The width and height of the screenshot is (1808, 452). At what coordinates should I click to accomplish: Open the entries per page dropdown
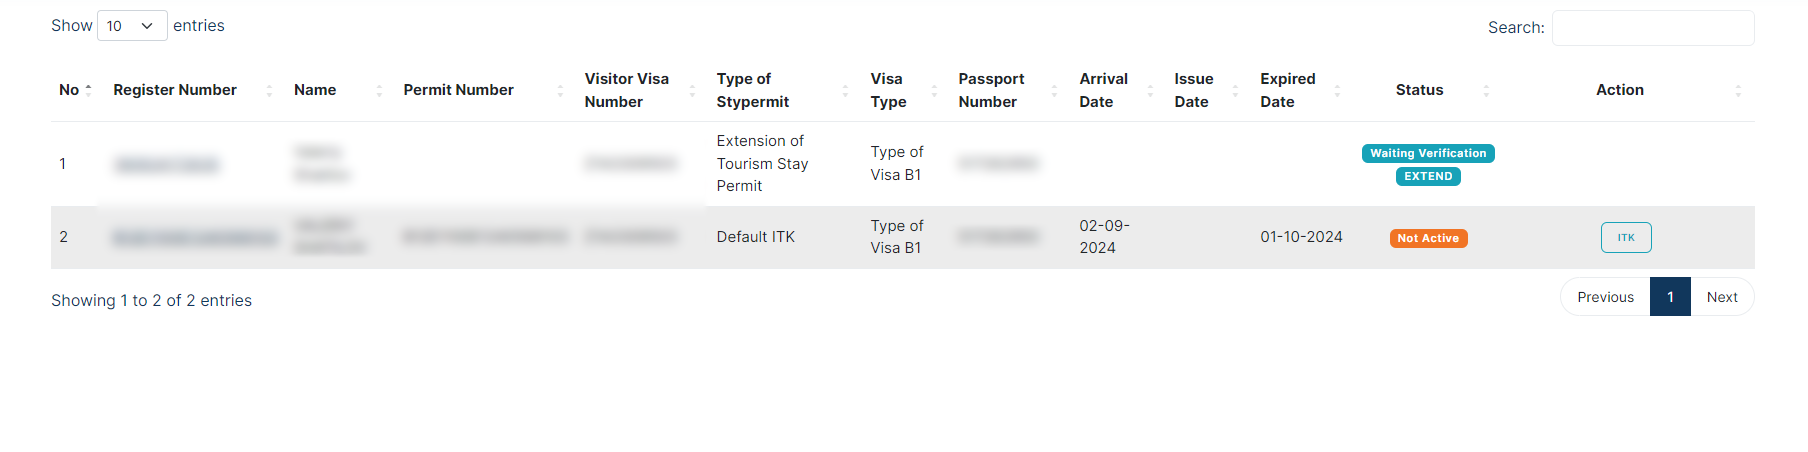point(132,26)
